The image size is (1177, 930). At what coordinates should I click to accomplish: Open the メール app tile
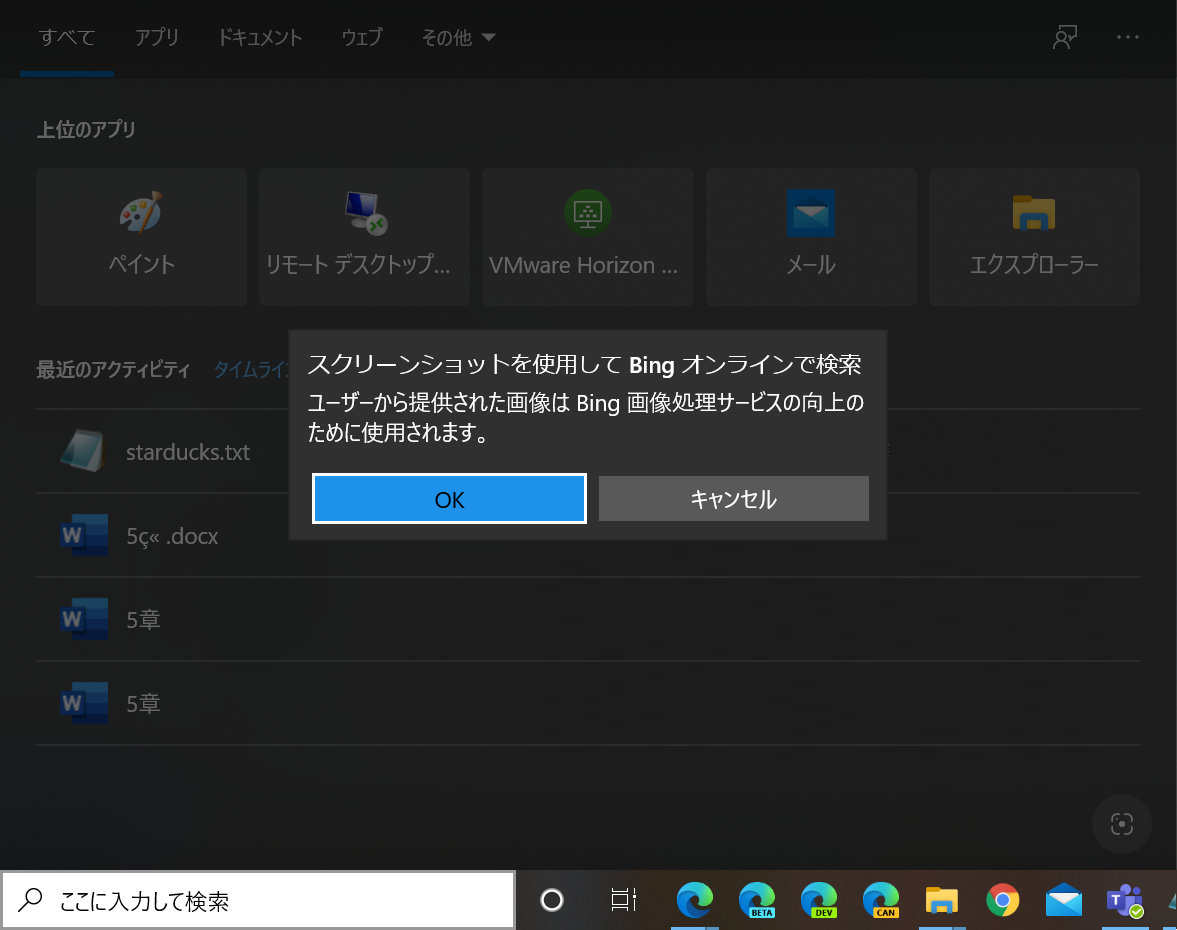tap(811, 236)
